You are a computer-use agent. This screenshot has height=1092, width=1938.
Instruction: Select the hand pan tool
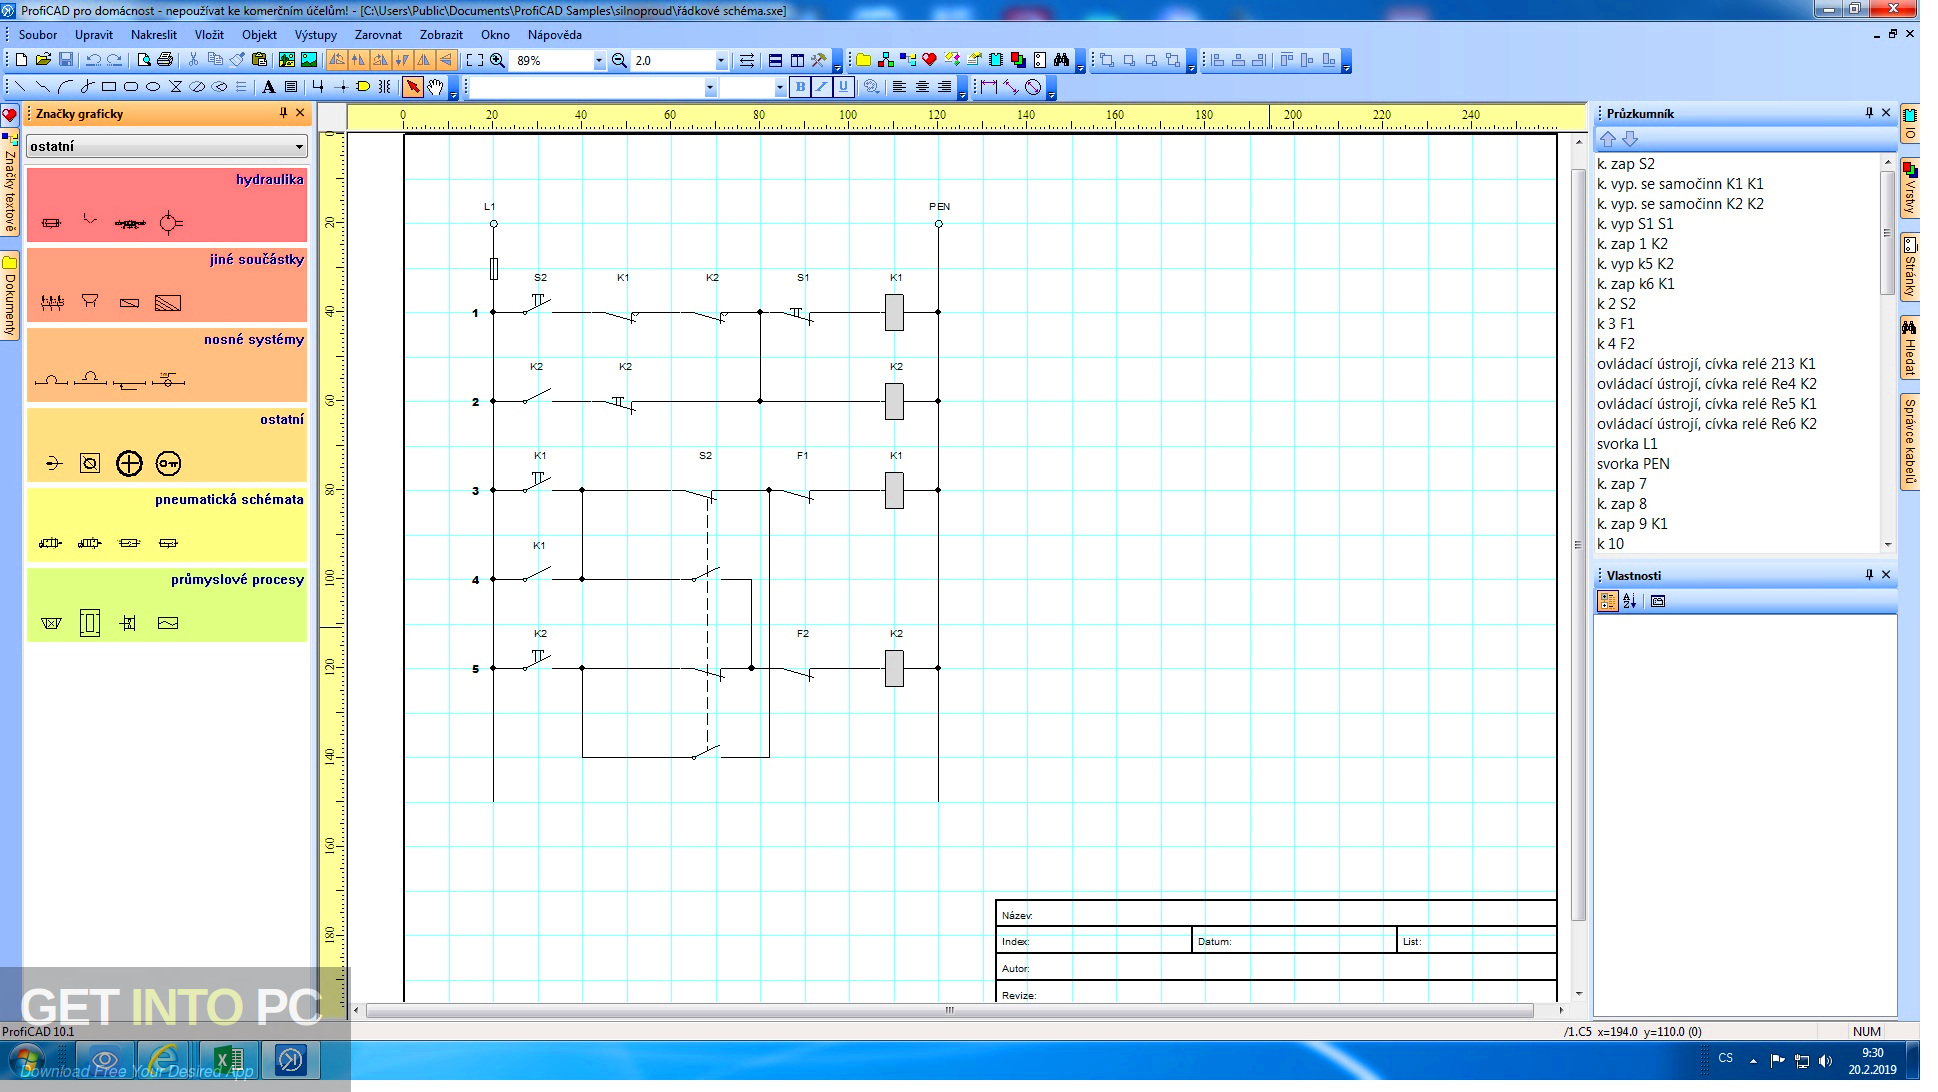point(435,87)
